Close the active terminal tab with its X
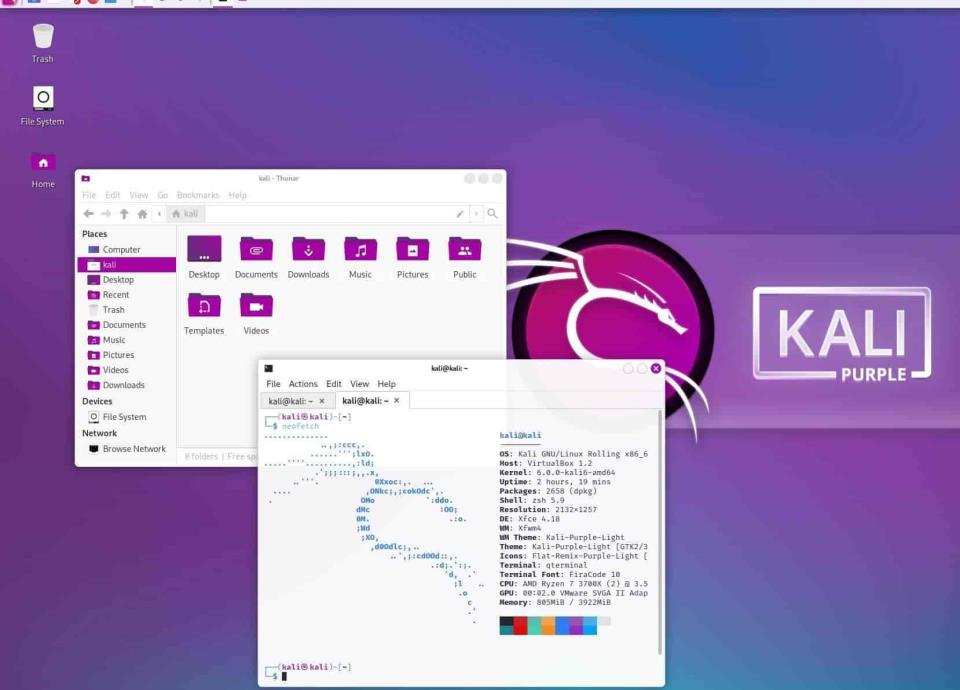This screenshot has width=960, height=690. (397, 400)
